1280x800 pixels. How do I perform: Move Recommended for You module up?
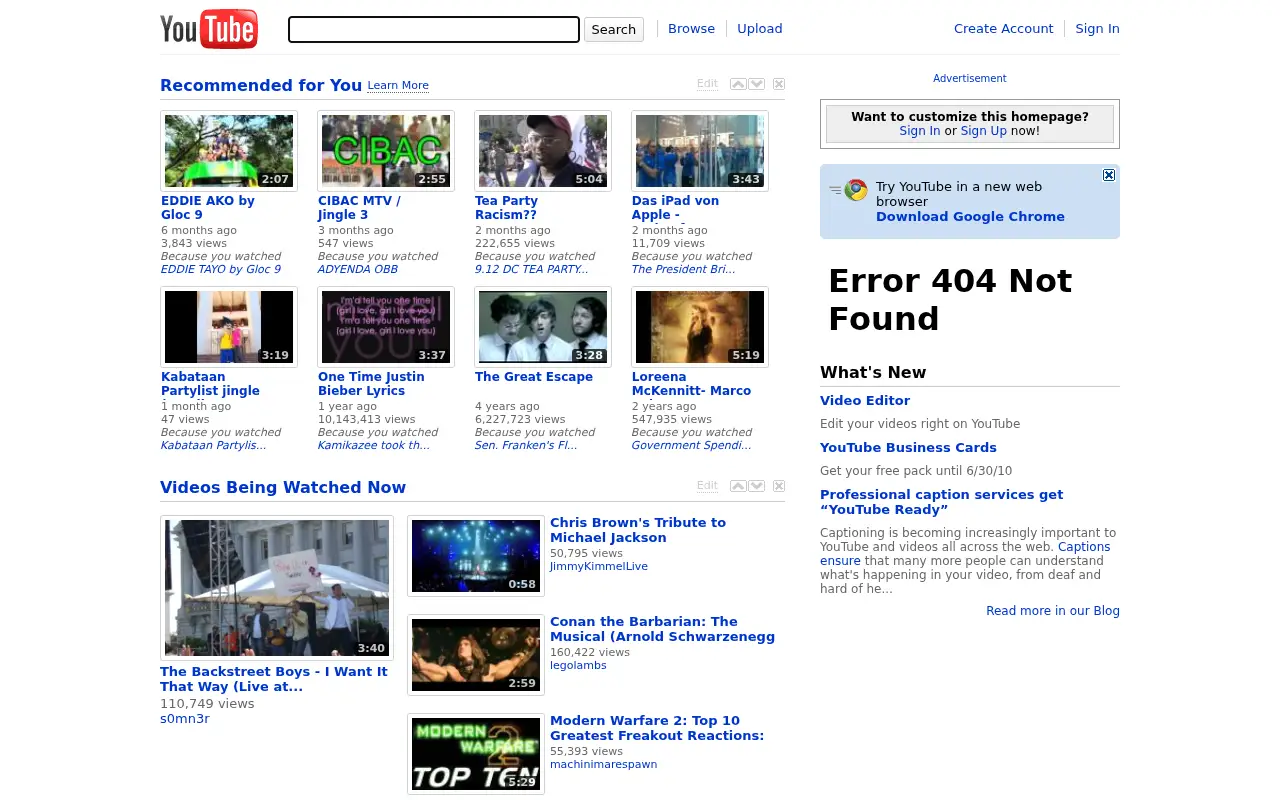(x=738, y=84)
